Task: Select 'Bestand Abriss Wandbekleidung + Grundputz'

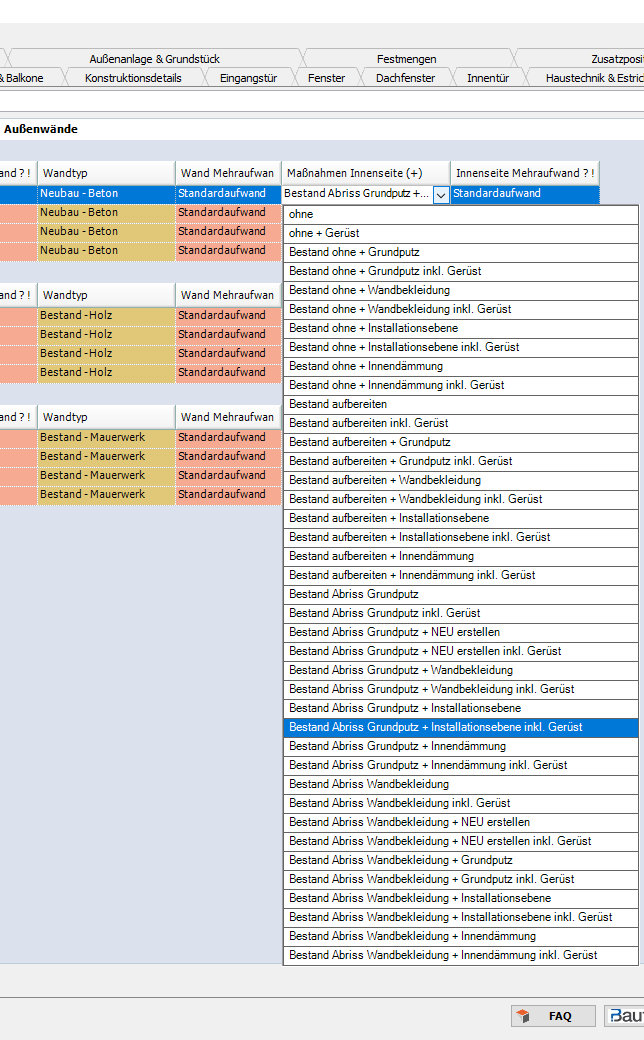Action: [x=460, y=860]
